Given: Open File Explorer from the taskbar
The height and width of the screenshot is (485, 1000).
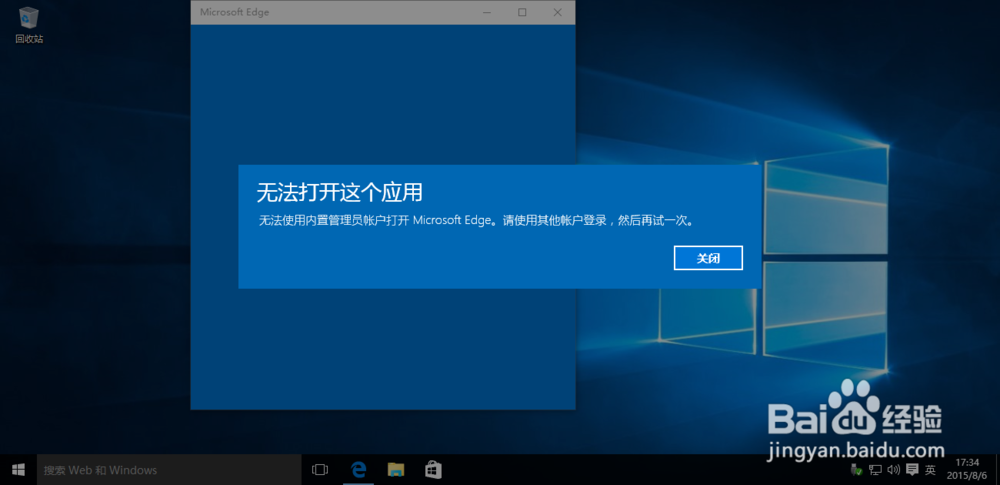Looking at the screenshot, I should (396, 470).
